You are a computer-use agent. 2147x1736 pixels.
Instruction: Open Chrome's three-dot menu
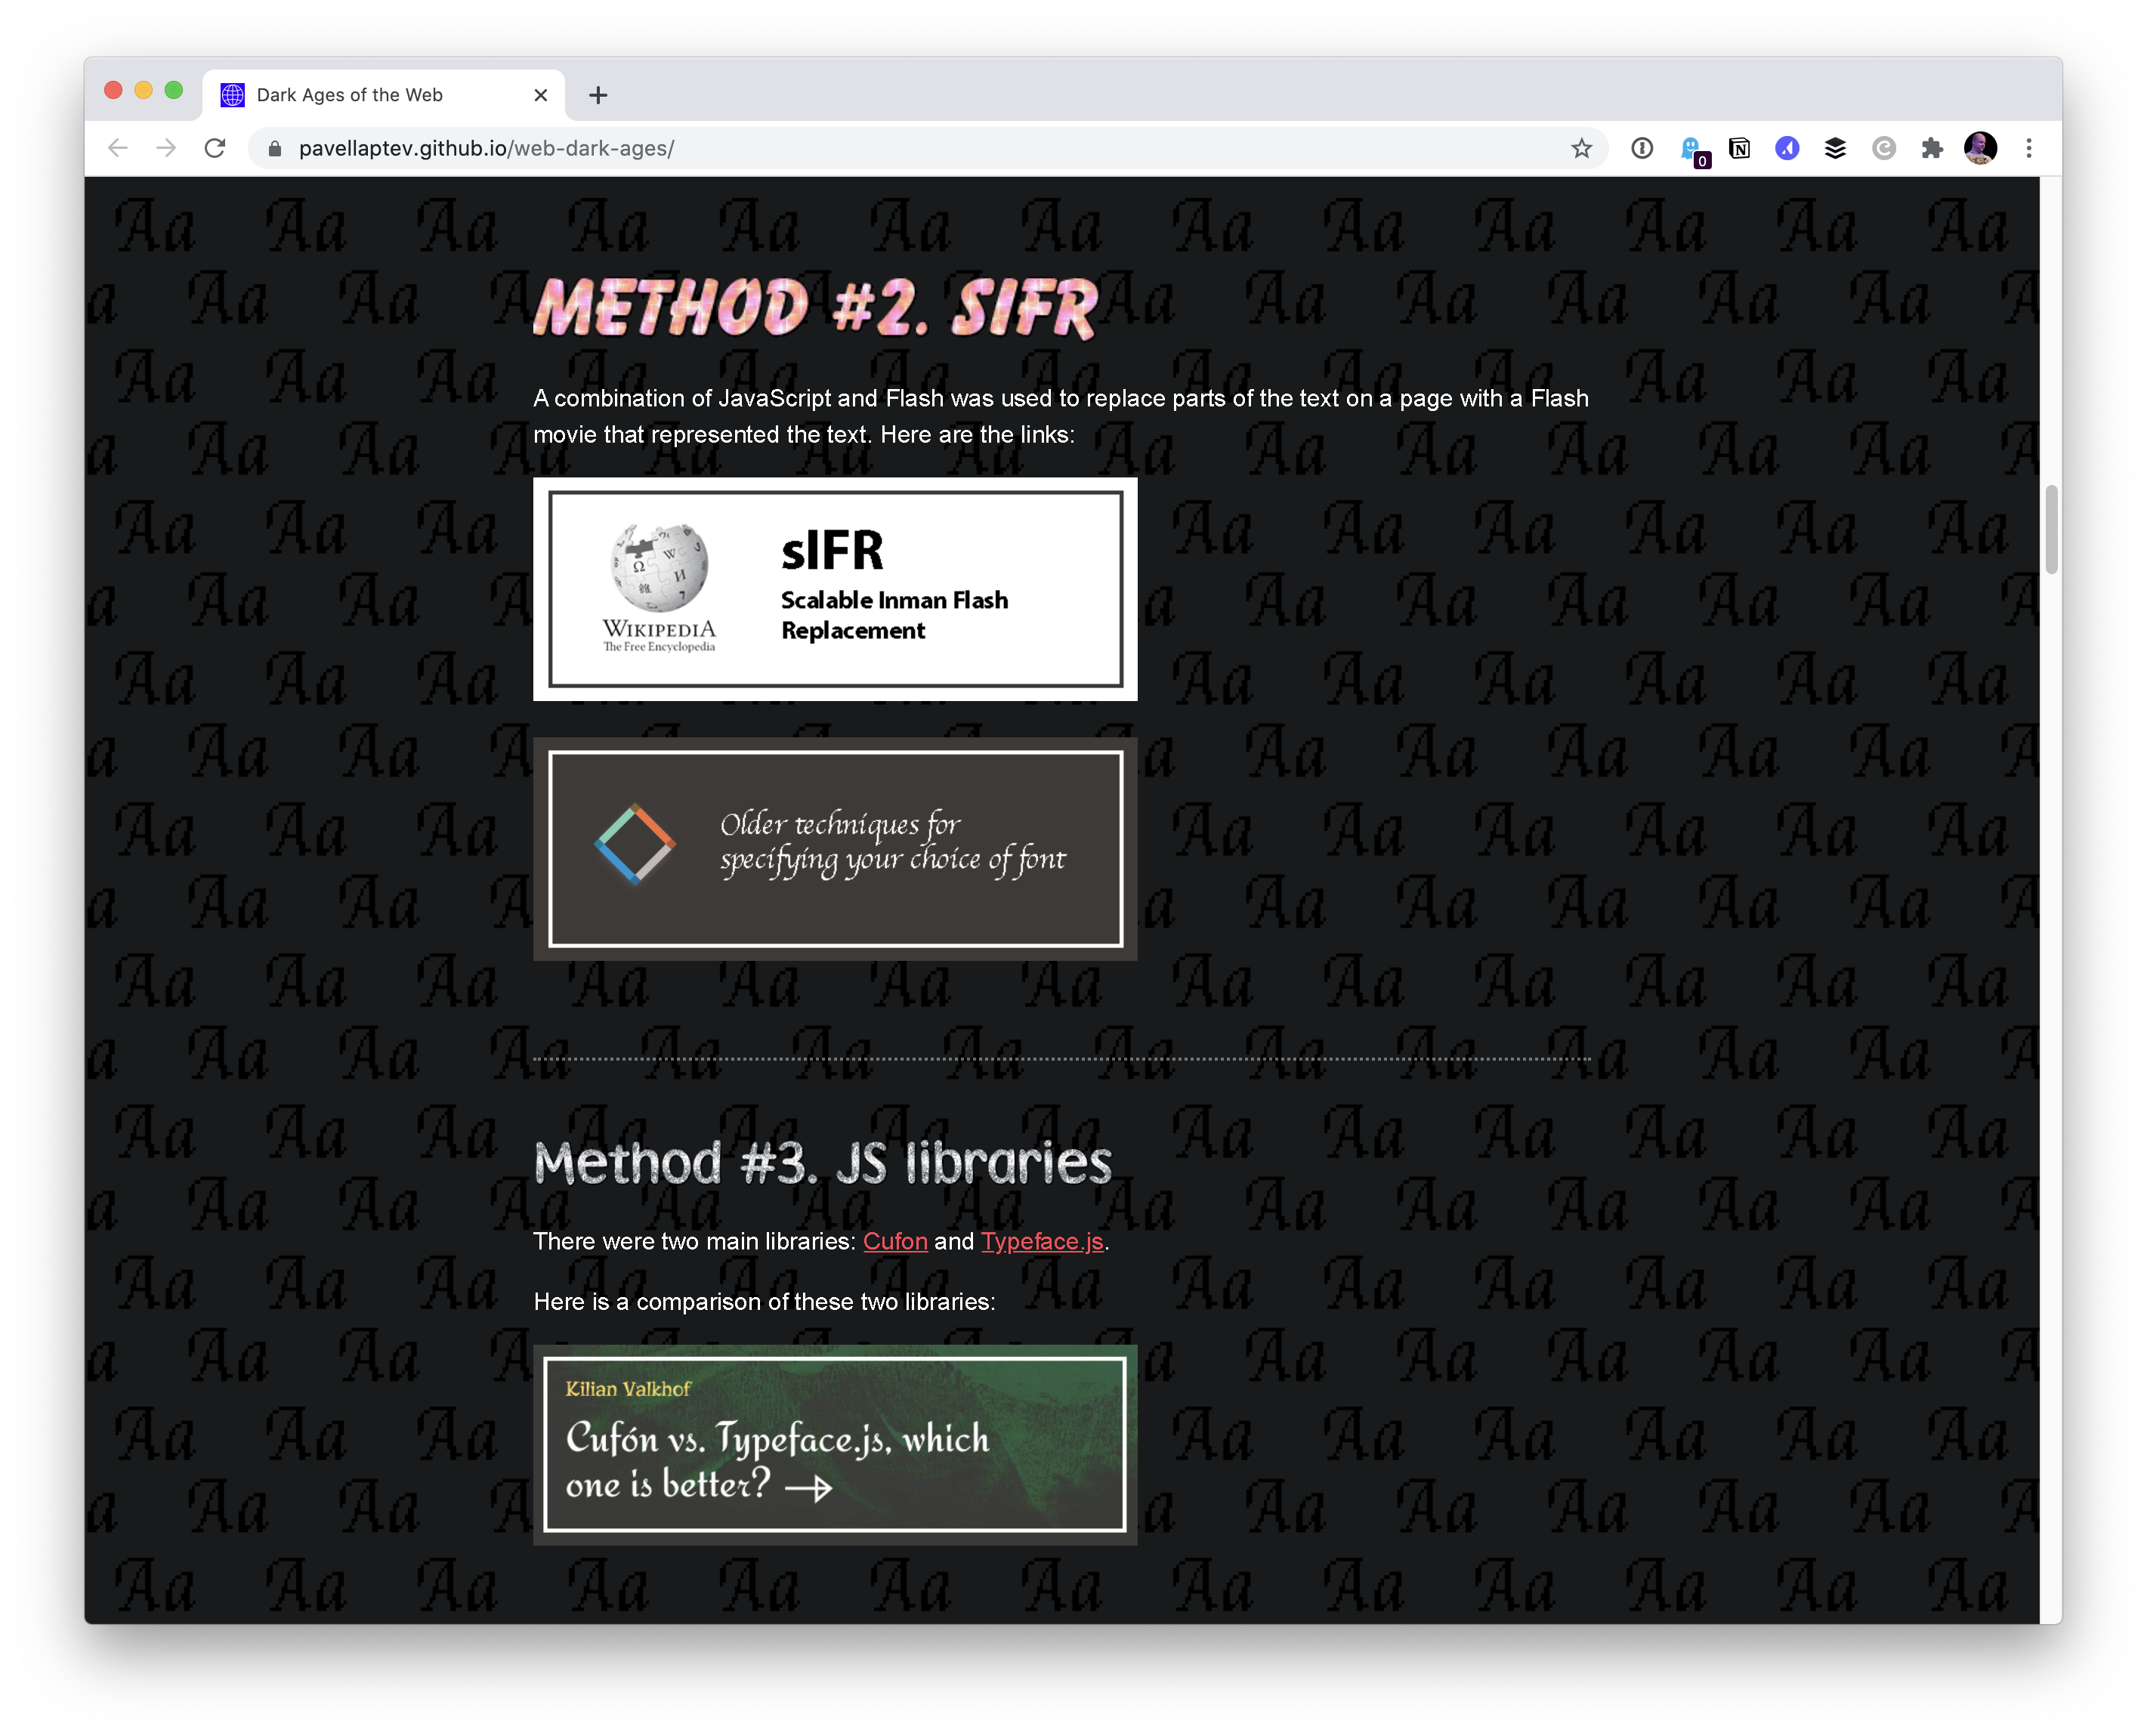pyautogui.click(x=2029, y=148)
